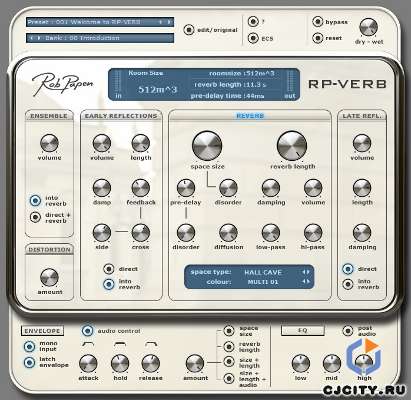This screenshot has height=400, width=411.
Task: Click the question mark help button
Action: (253, 22)
